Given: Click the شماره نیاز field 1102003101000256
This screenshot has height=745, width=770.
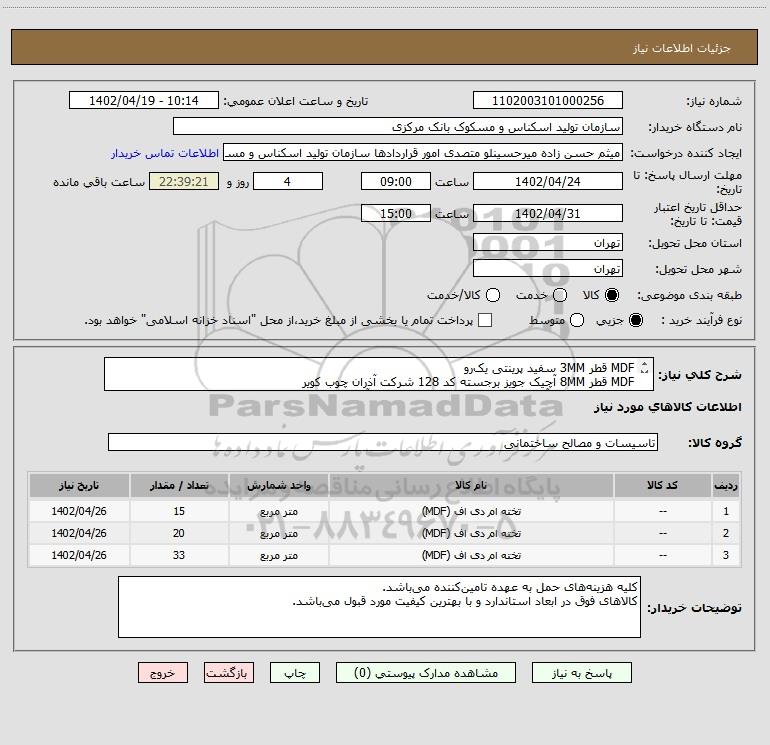Looking at the screenshot, I should (x=548, y=100).
